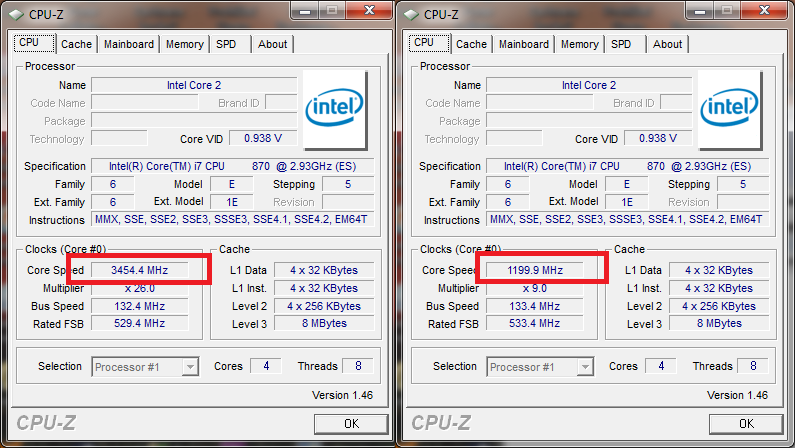Image resolution: width=796 pixels, height=448 pixels.
Task: Open the Cache tab in left CPU-Z window
Action: coord(76,44)
